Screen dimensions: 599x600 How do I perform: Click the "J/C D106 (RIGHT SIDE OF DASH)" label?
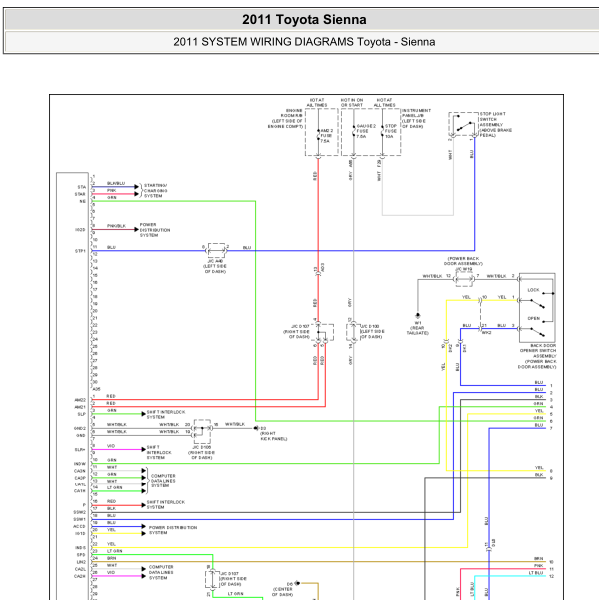click(x=201, y=452)
